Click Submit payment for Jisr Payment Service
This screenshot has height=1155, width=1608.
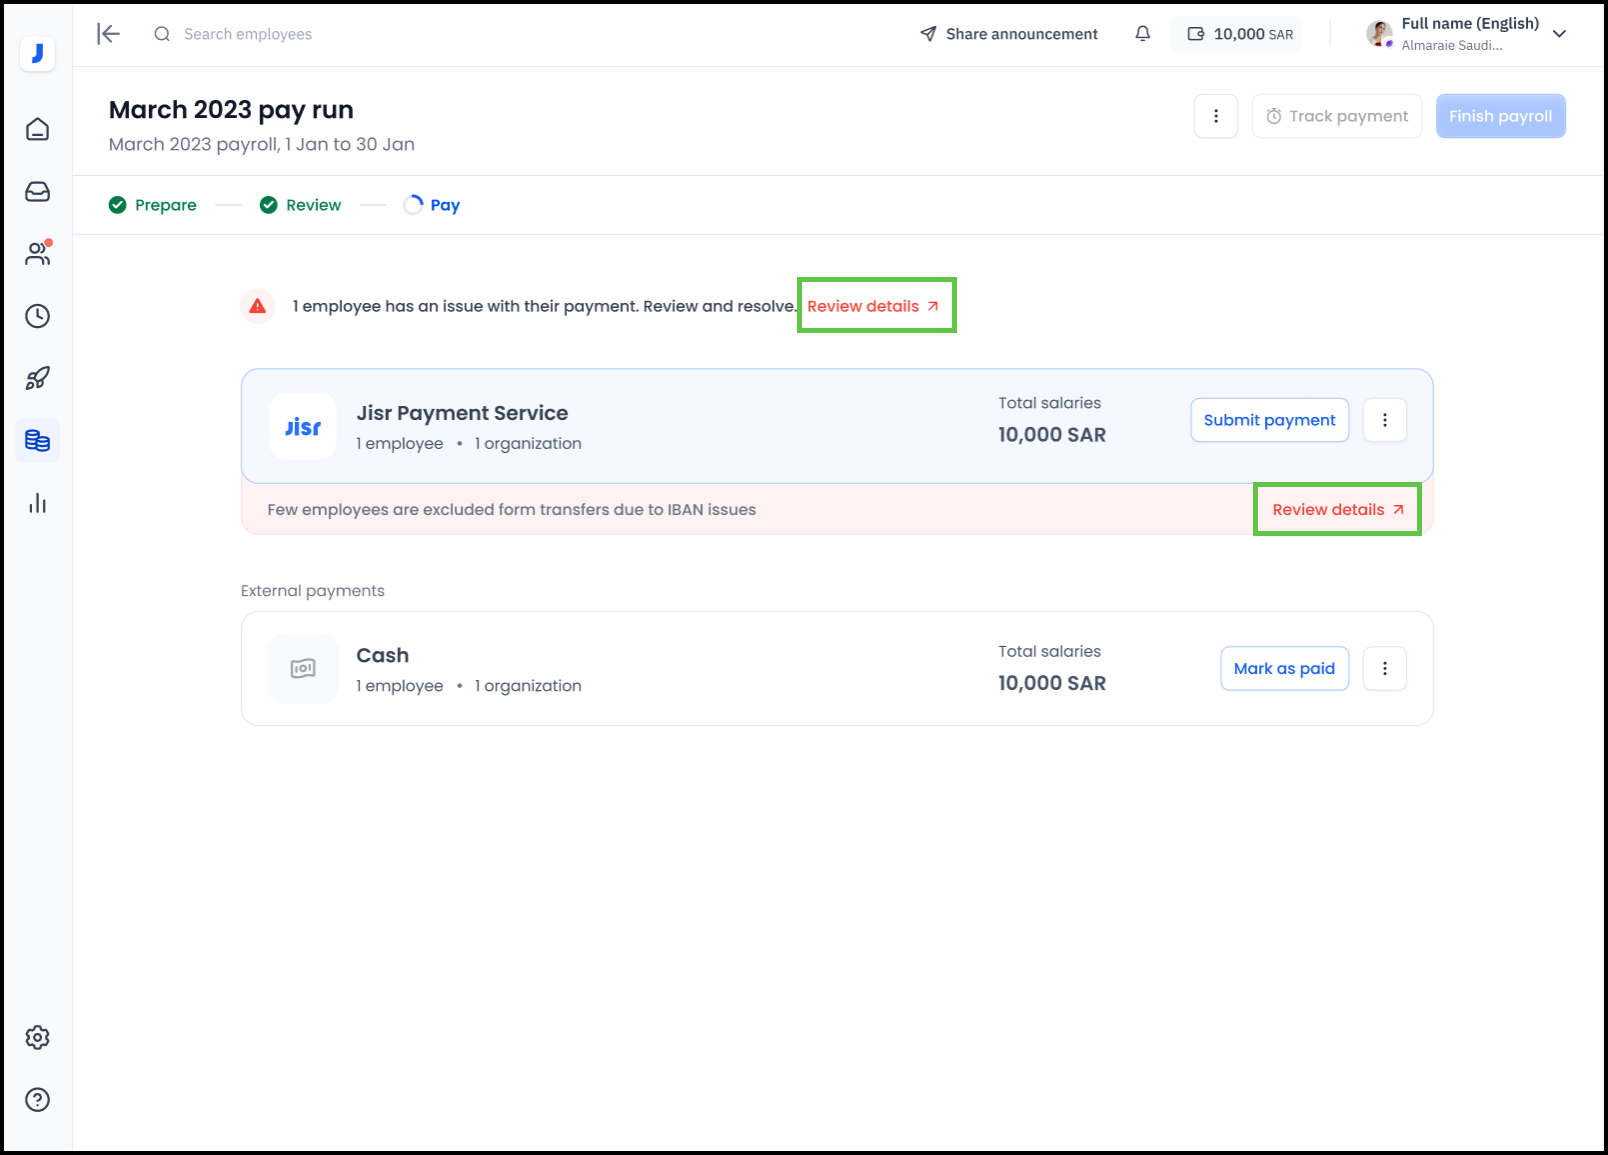(x=1269, y=420)
